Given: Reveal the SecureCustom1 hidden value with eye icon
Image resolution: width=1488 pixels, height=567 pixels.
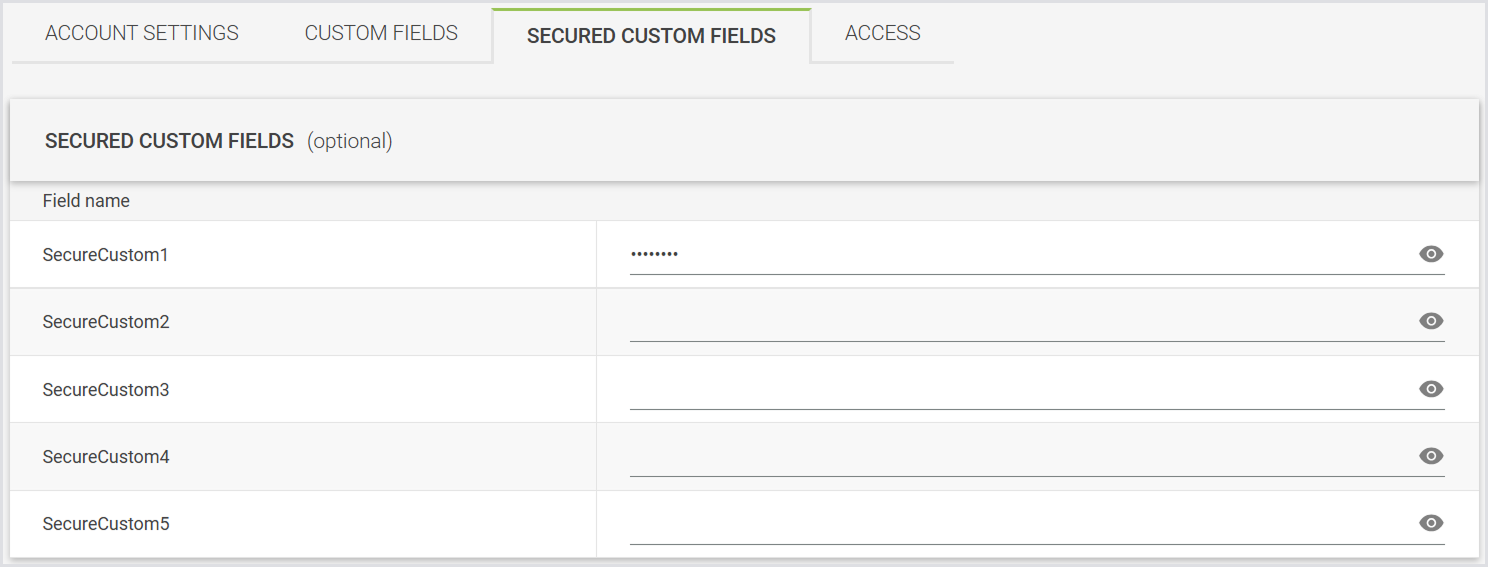Looking at the screenshot, I should coord(1431,254).
